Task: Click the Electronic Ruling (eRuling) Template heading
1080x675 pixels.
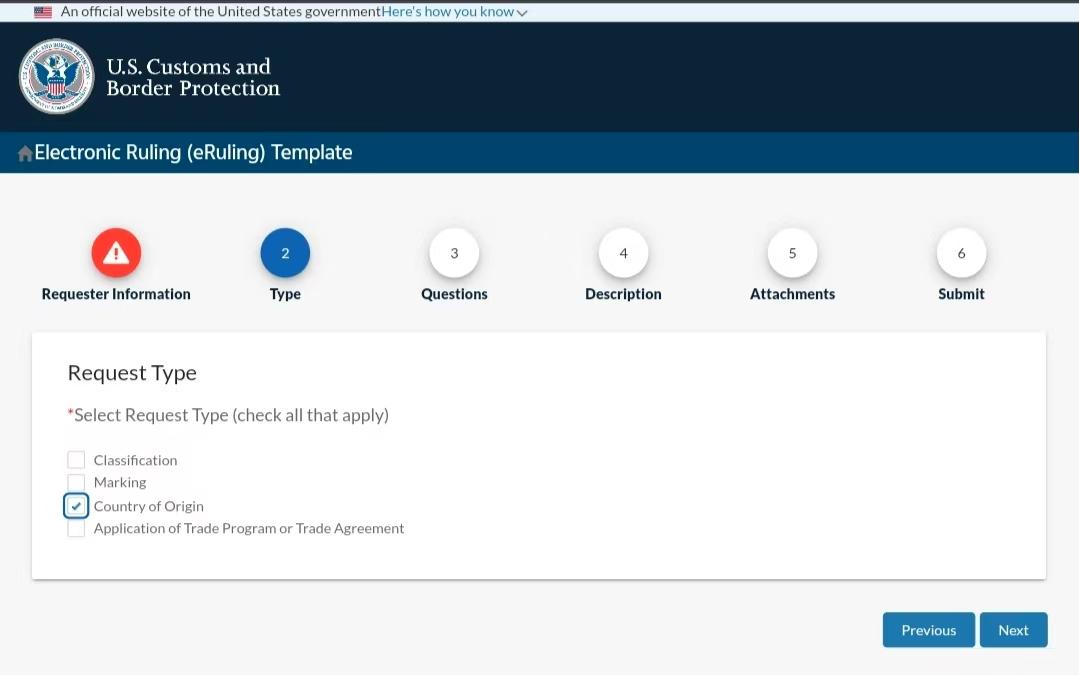Action: [x=193, y=152]
